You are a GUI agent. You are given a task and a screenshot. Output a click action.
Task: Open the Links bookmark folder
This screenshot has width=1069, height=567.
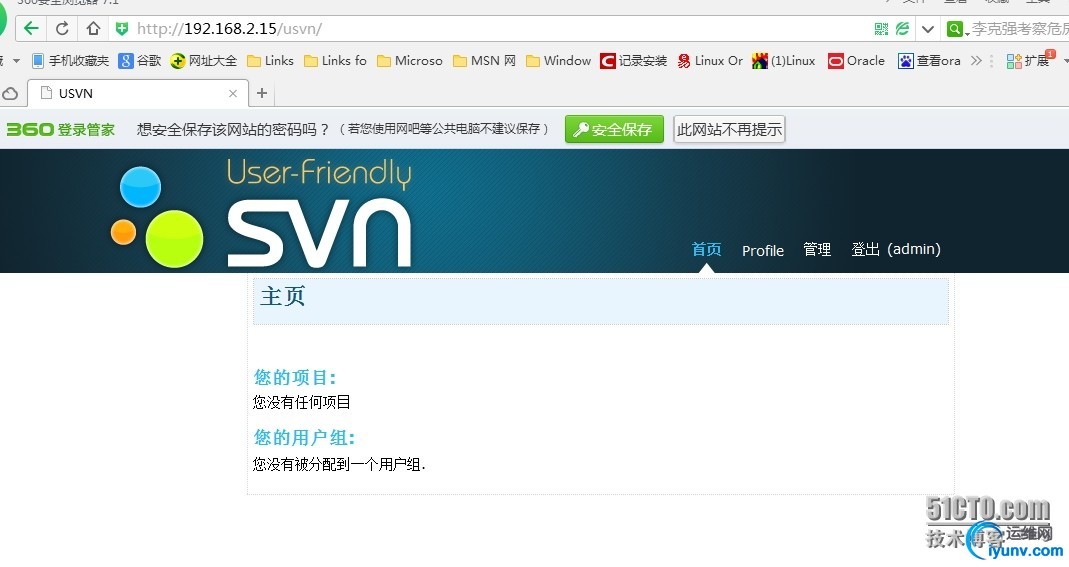point(271,61)
